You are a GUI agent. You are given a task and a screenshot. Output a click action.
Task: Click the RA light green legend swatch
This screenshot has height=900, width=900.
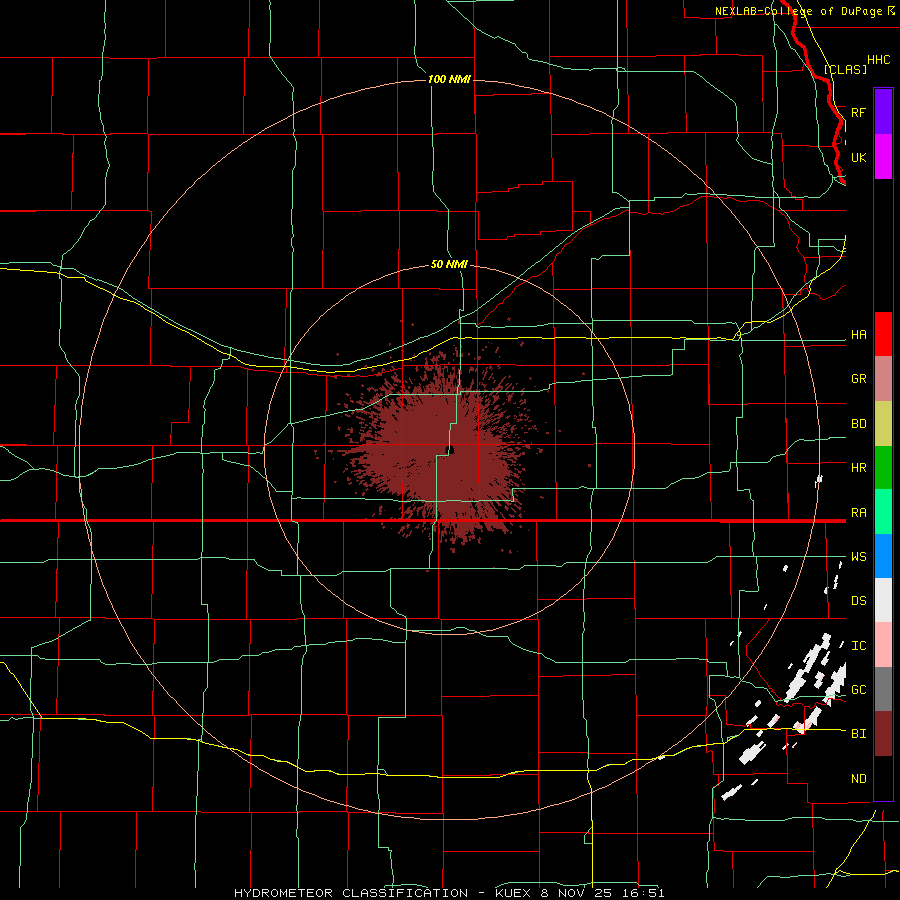click(x=883, y=512)
